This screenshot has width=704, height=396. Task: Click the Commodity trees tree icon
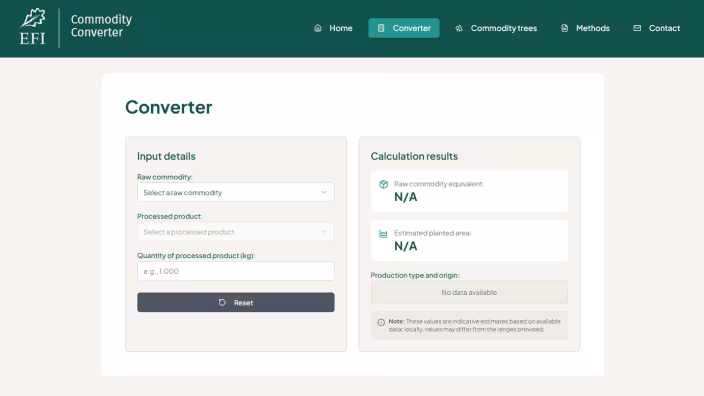[x=459, y=28]
